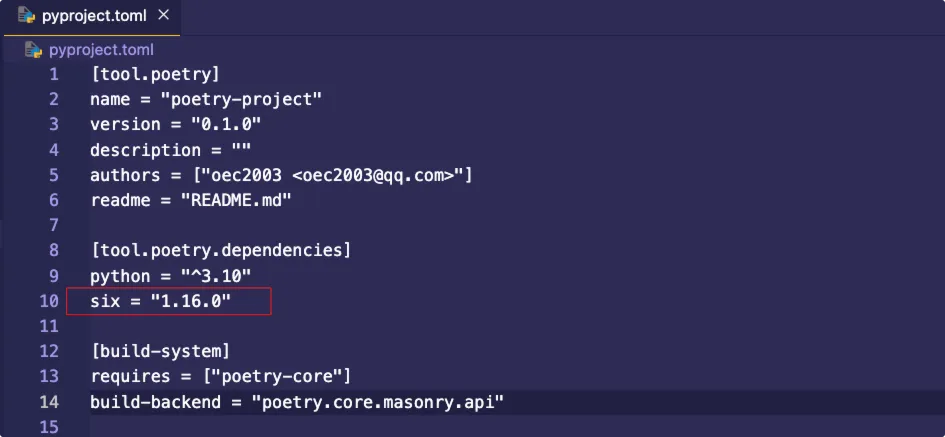Open the pyproject.toml breadcrumb path
Image resolution: width=945 pixels, height=437 pixels.
point(101,49)
